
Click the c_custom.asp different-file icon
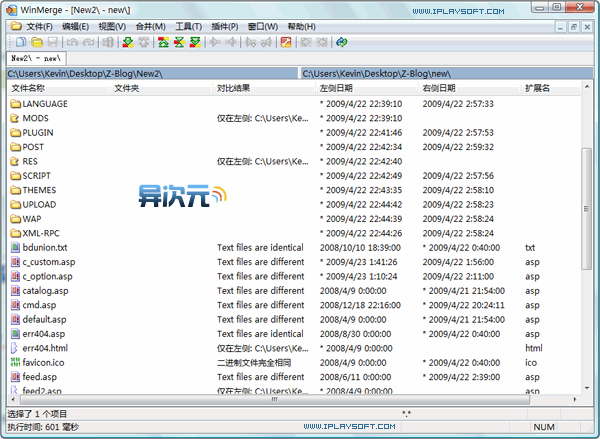tap(15, 262)
